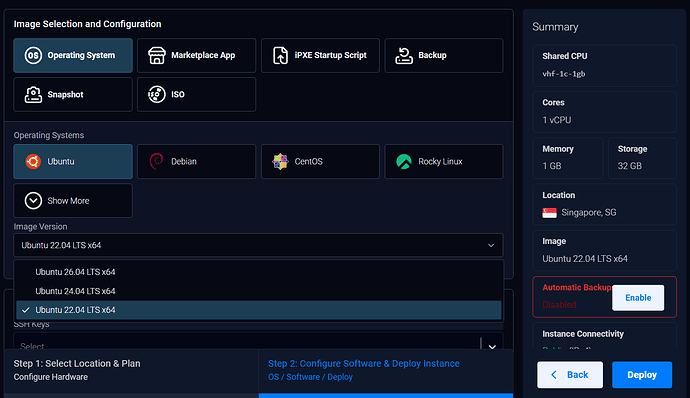Click the Rocky Linux logo icon
This screenshot has width=690, height=398.
pyautogui.click(x=404, y=162)
